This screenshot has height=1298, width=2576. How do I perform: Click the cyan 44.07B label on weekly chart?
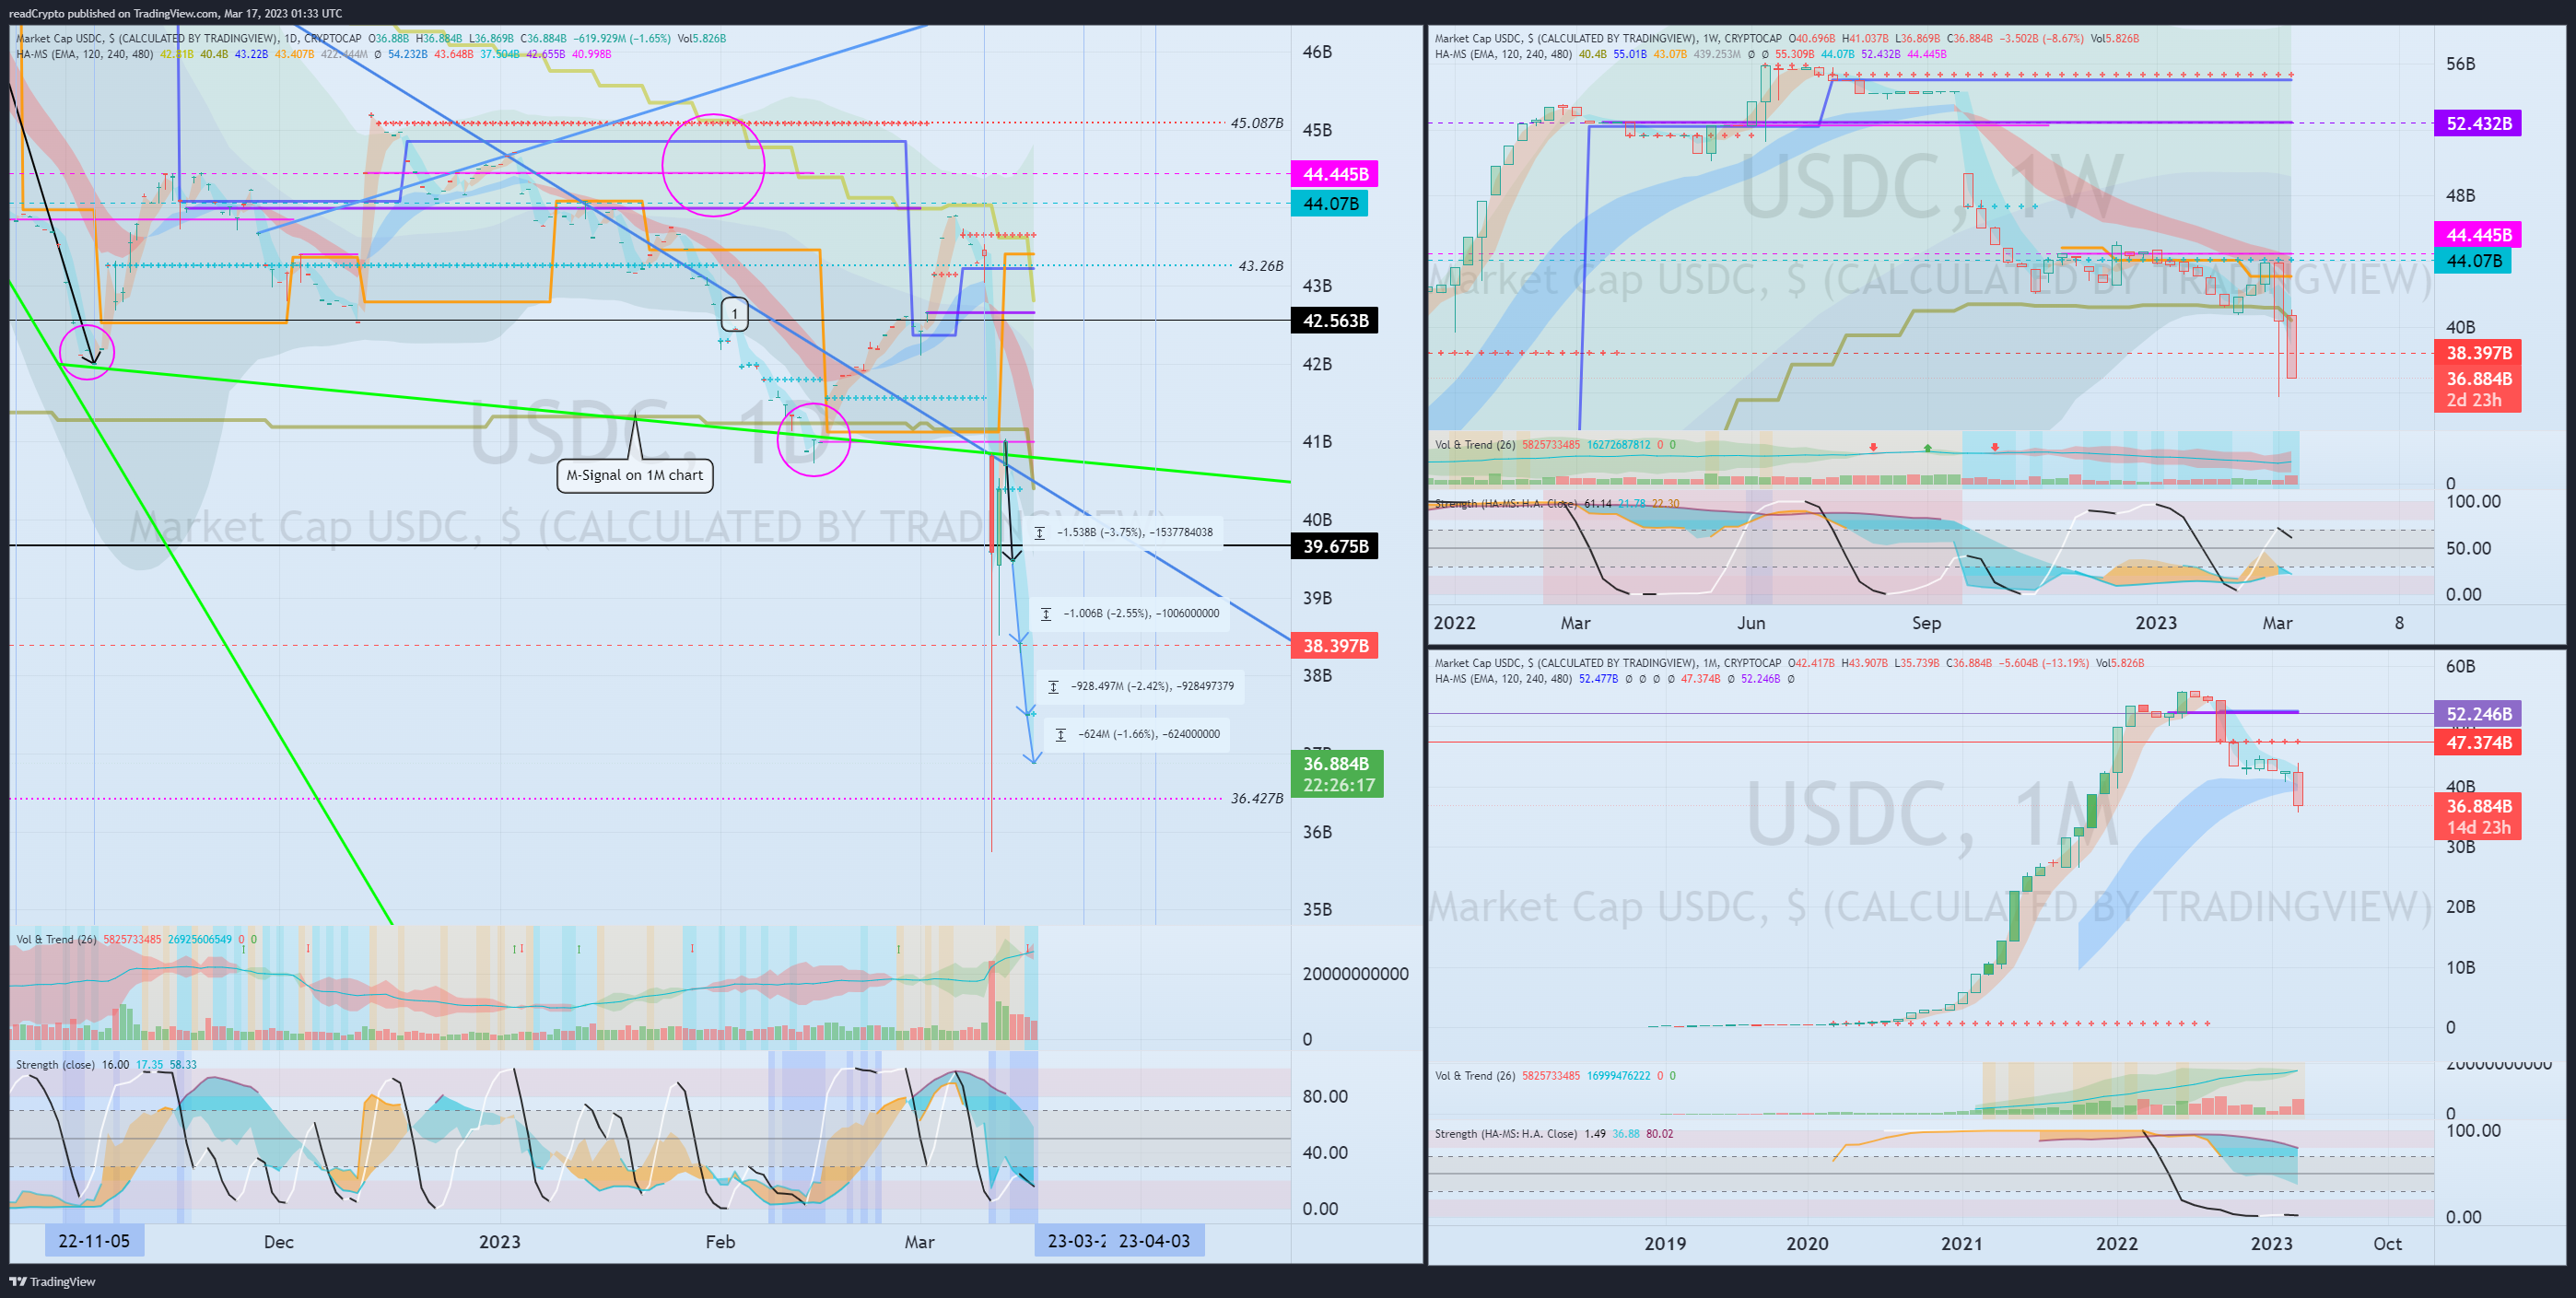(2472, 261)
